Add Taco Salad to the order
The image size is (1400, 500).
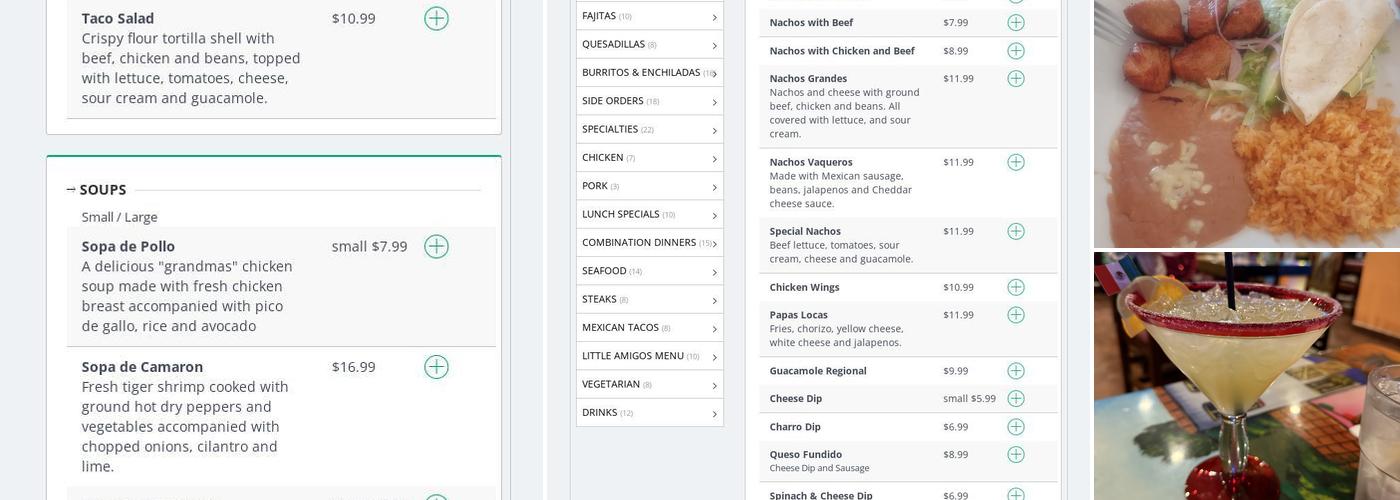[436, 19]
